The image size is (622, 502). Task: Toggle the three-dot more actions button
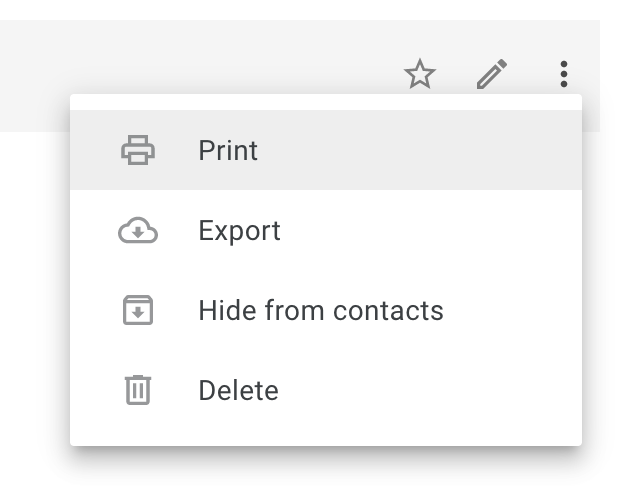(564, 74)
